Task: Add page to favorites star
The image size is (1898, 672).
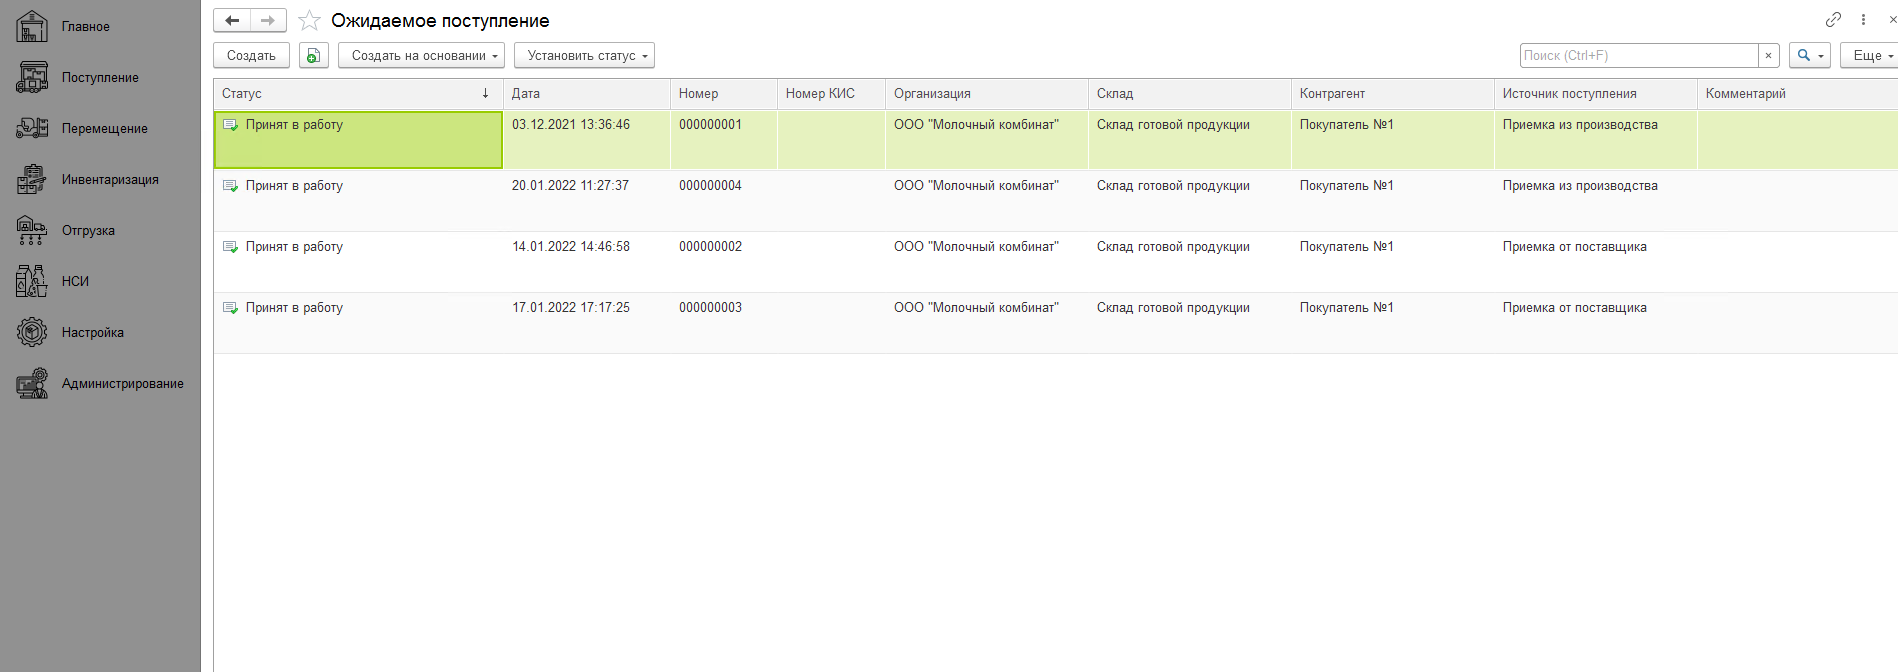Action: (310, 21)
